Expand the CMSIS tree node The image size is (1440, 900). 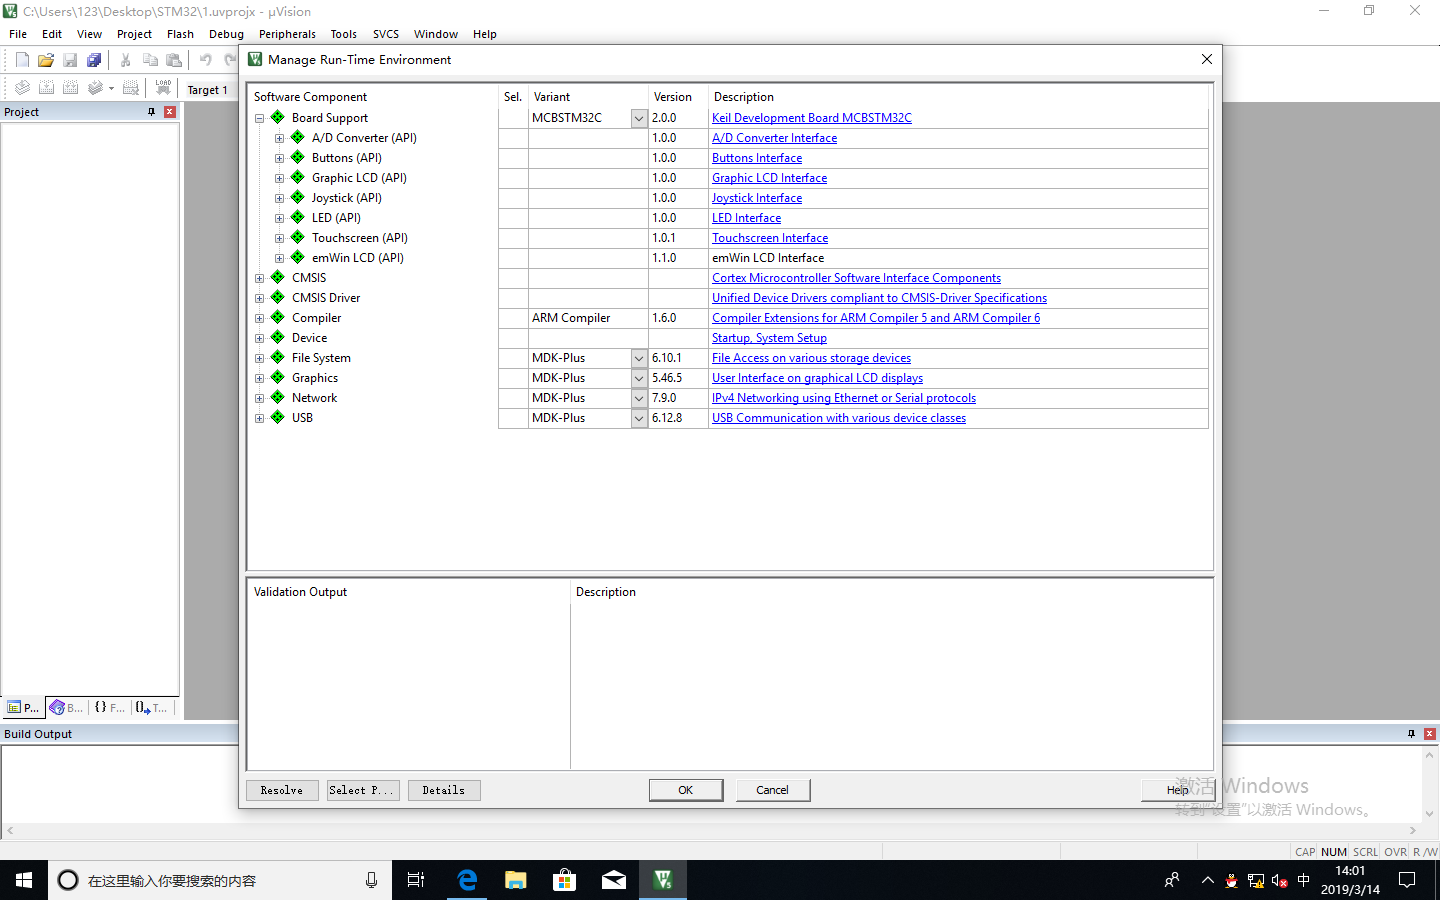click(x=260, y=278)
